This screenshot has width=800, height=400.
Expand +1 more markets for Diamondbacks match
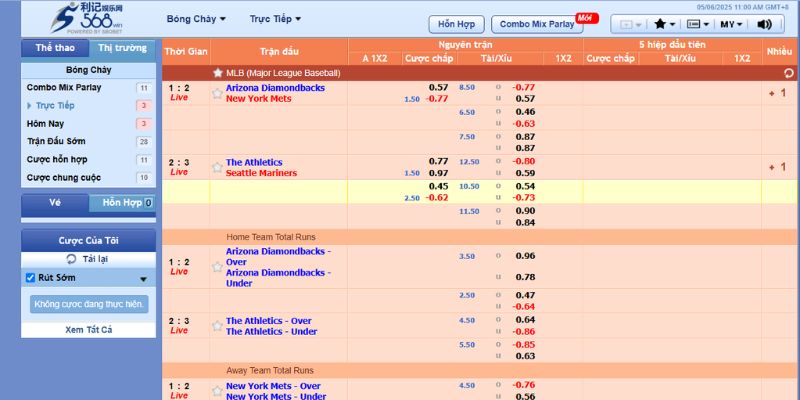coord(777,93)
